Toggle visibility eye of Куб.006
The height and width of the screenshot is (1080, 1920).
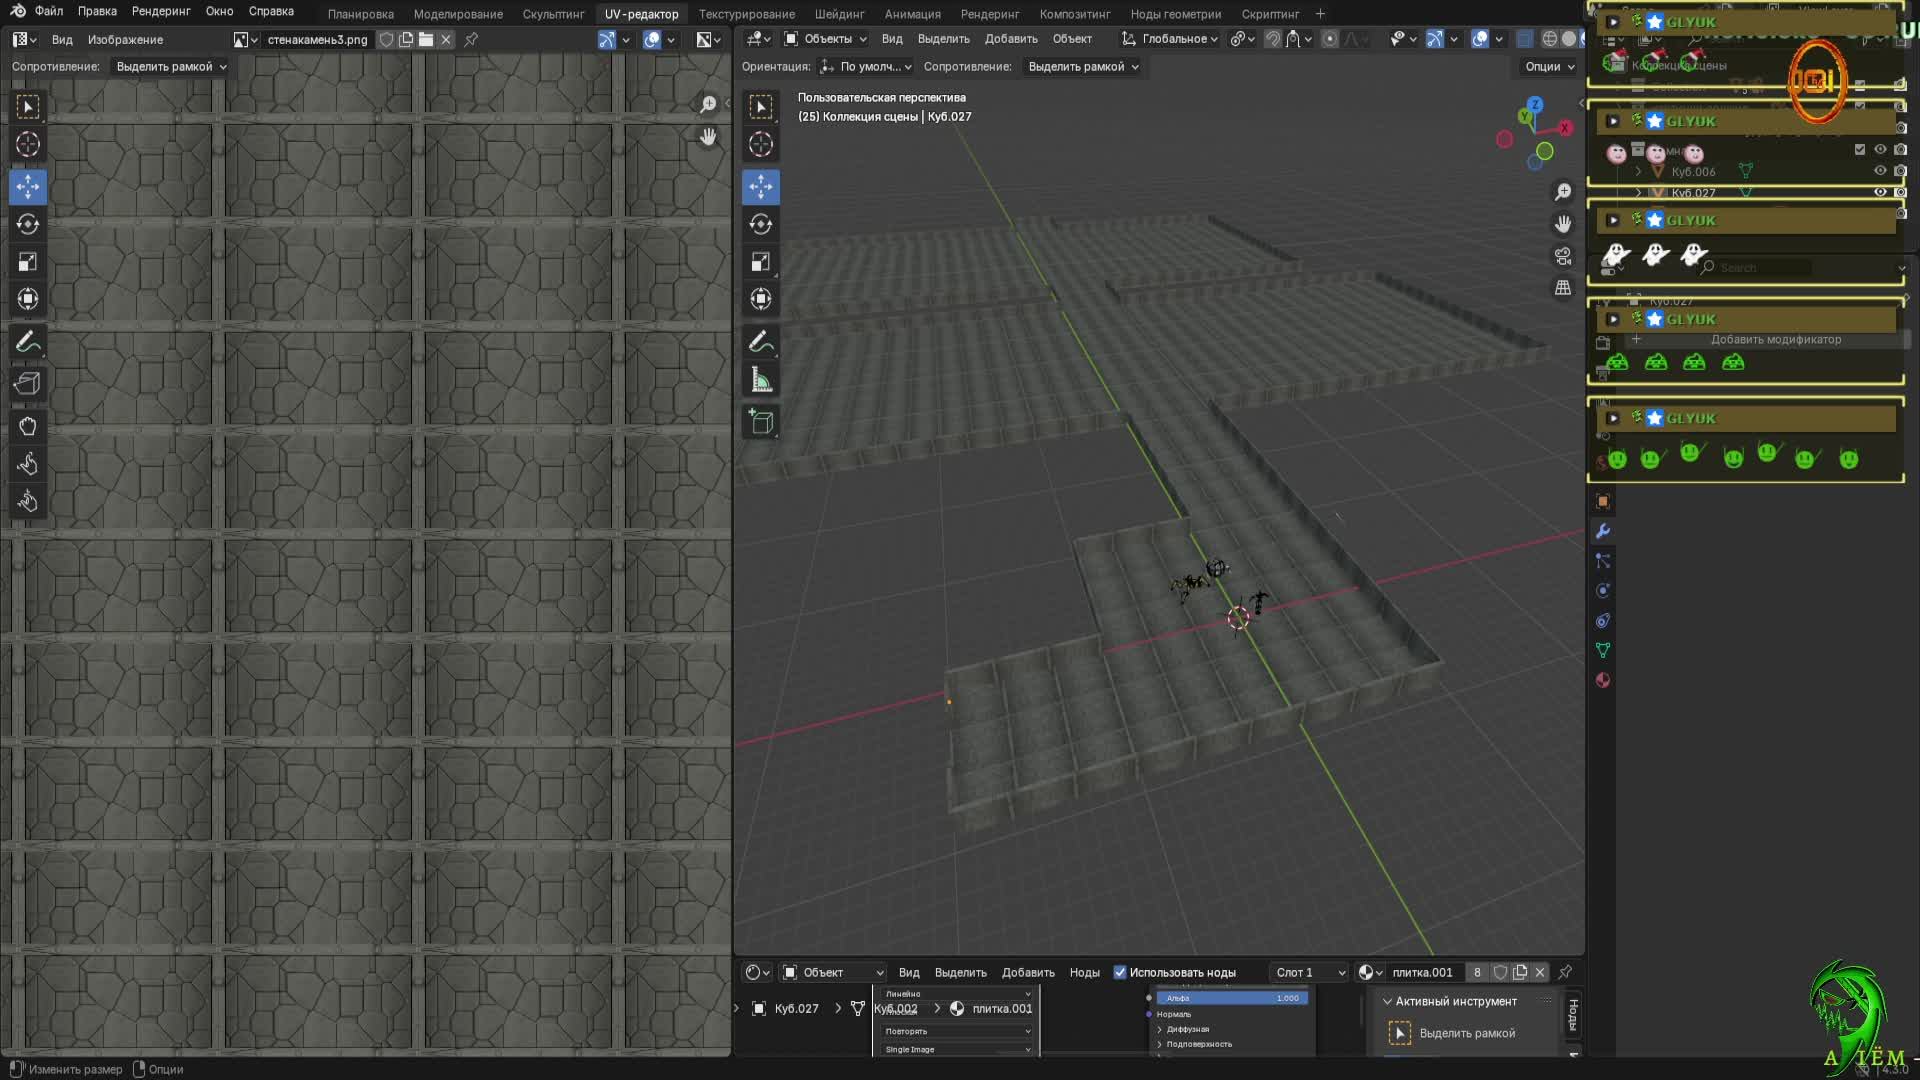click(1880, 171)
